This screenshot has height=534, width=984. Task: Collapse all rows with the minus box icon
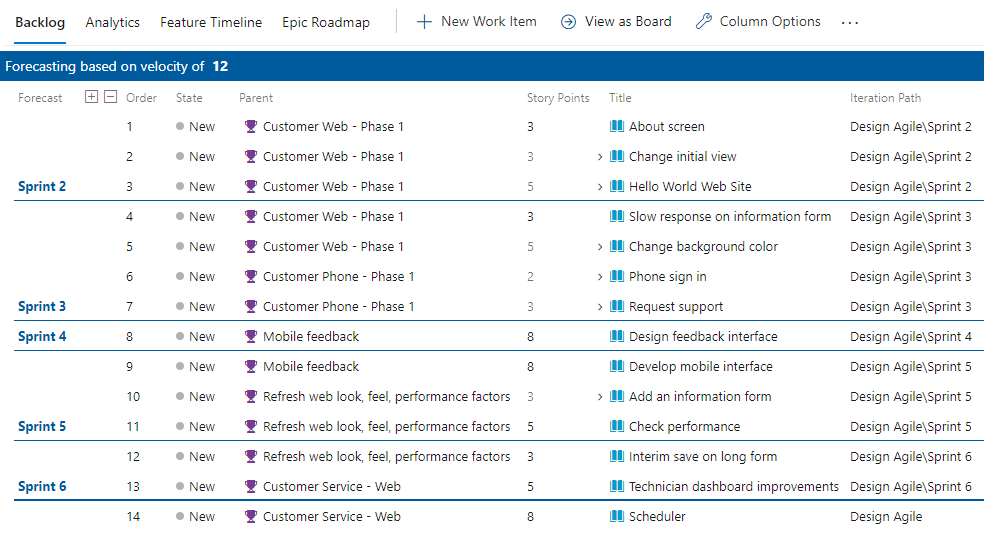tap(110, 97)
